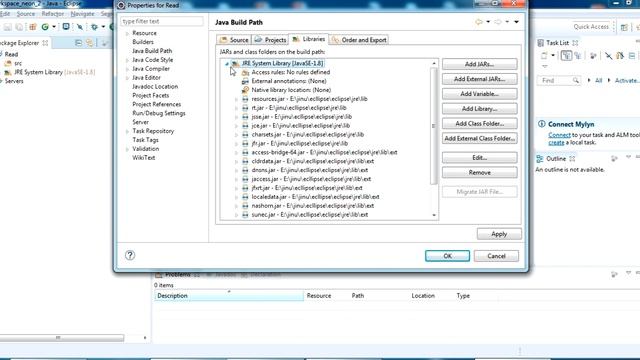Screen dimensions: 640x360
Task: Switch to the Projects tab
Action: [x=270, y=40]
